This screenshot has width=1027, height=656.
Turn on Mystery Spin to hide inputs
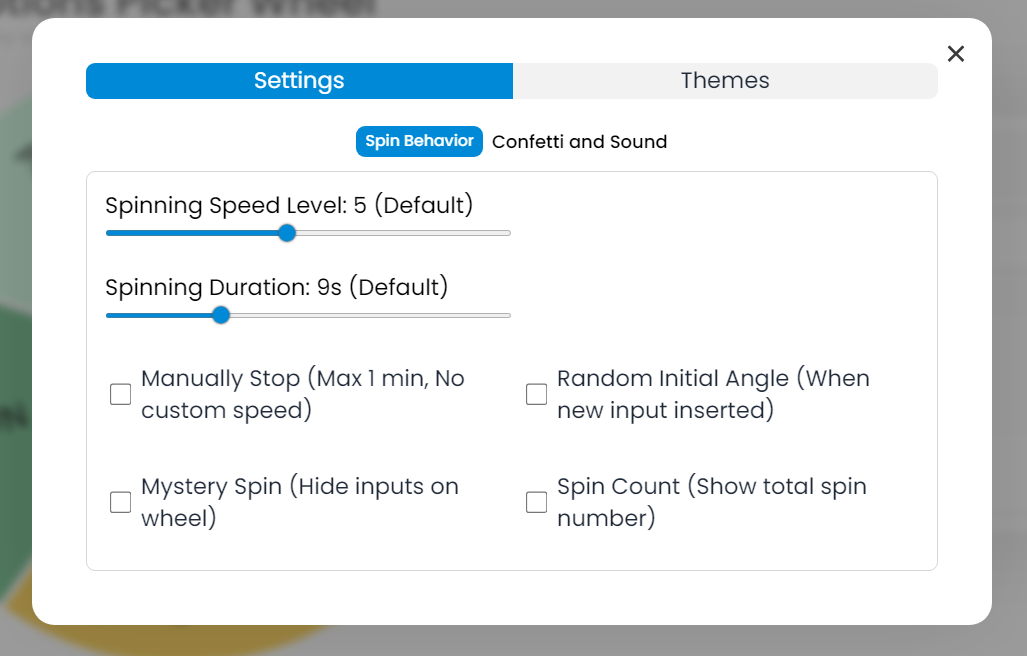point(120,502)
